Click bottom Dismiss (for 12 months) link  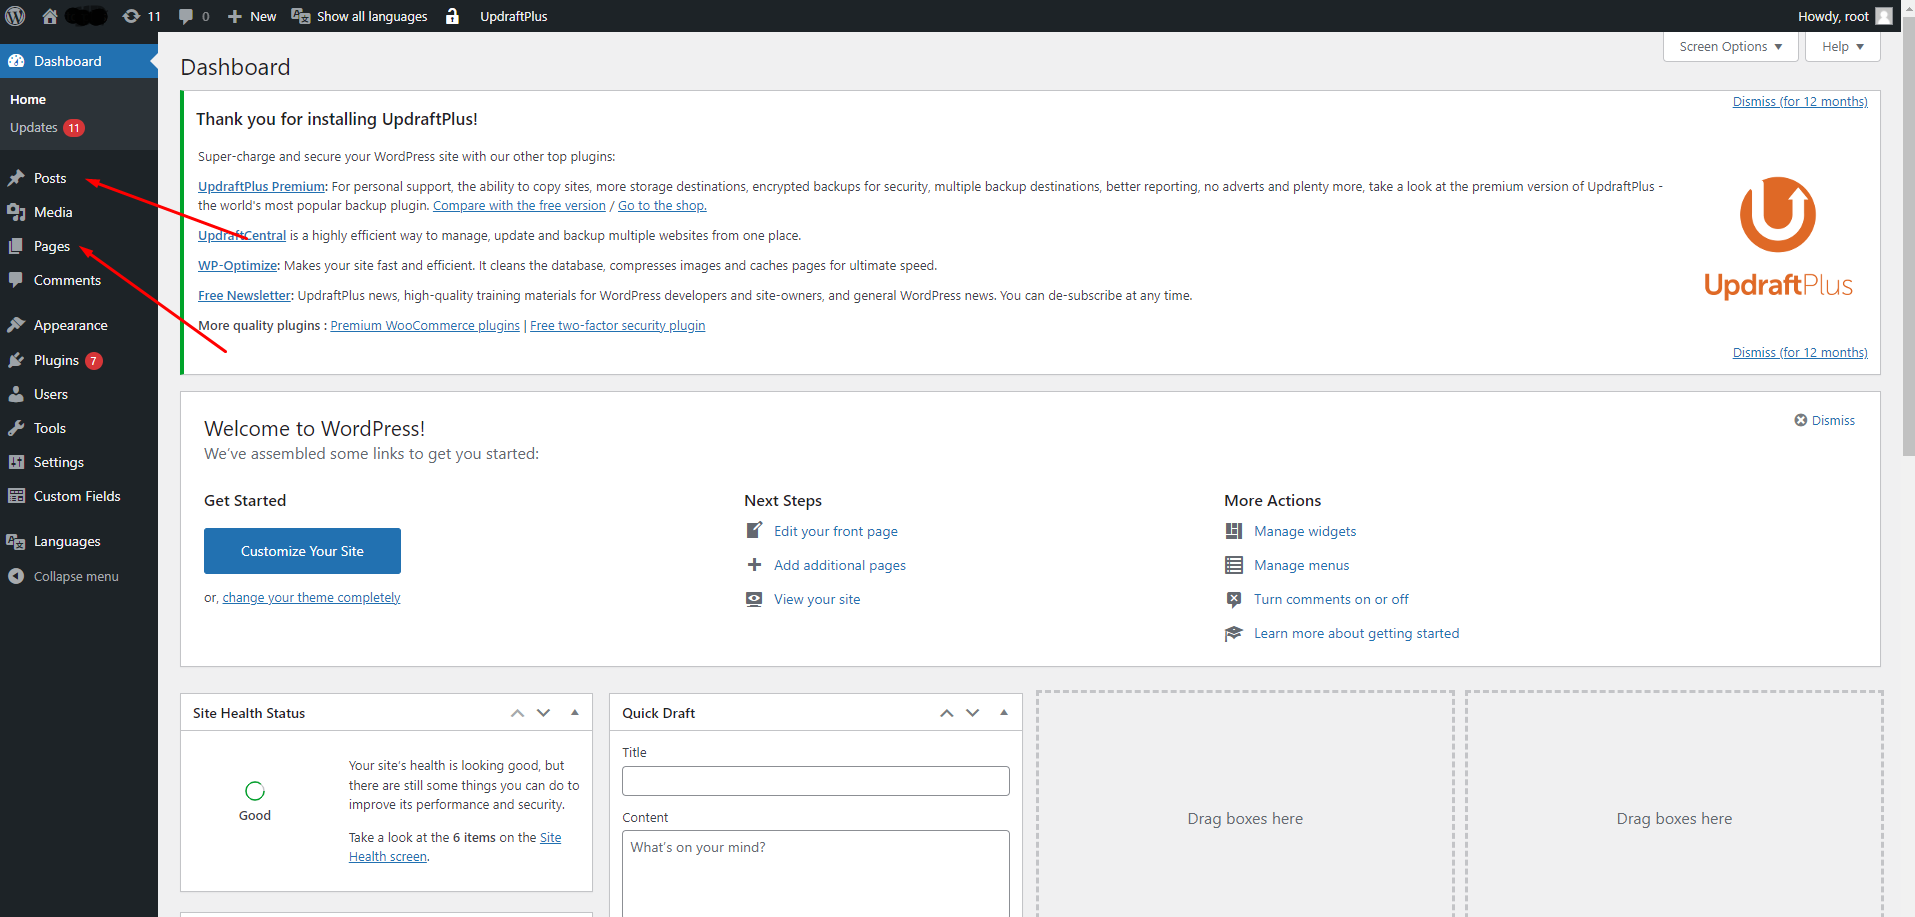pos(1800,352)
